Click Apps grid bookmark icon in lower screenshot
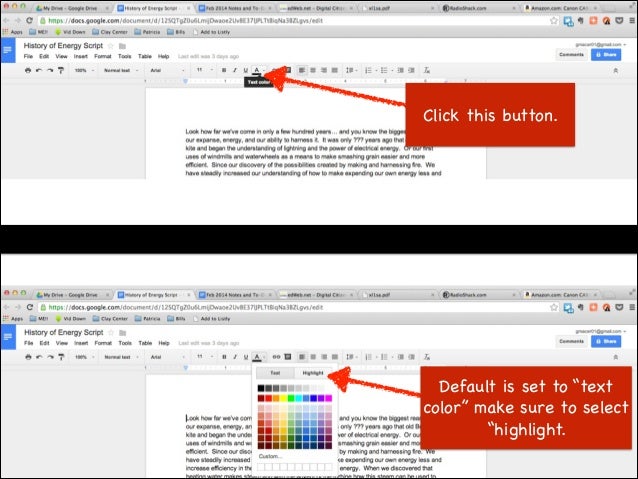 [5, 318]
